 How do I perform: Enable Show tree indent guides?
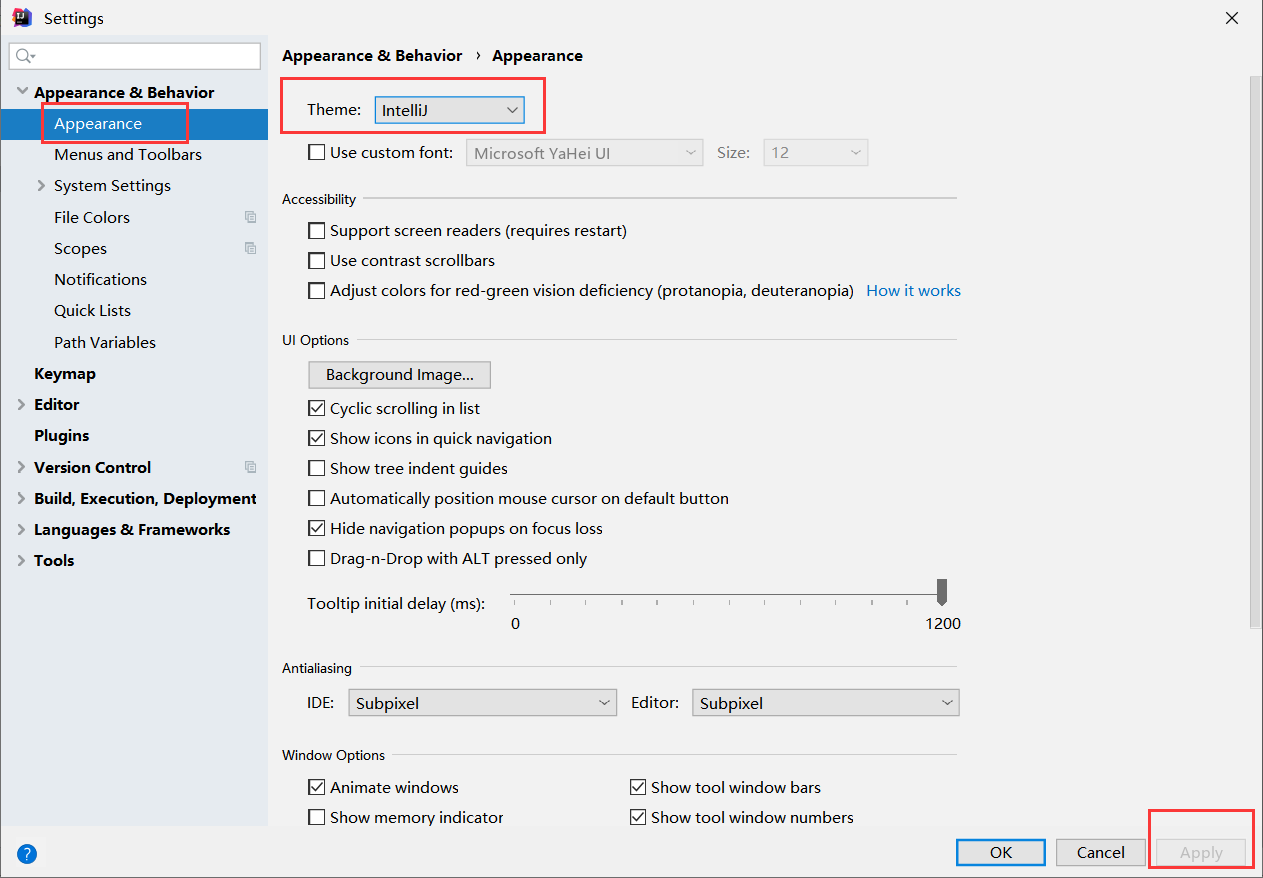[316, 469]
